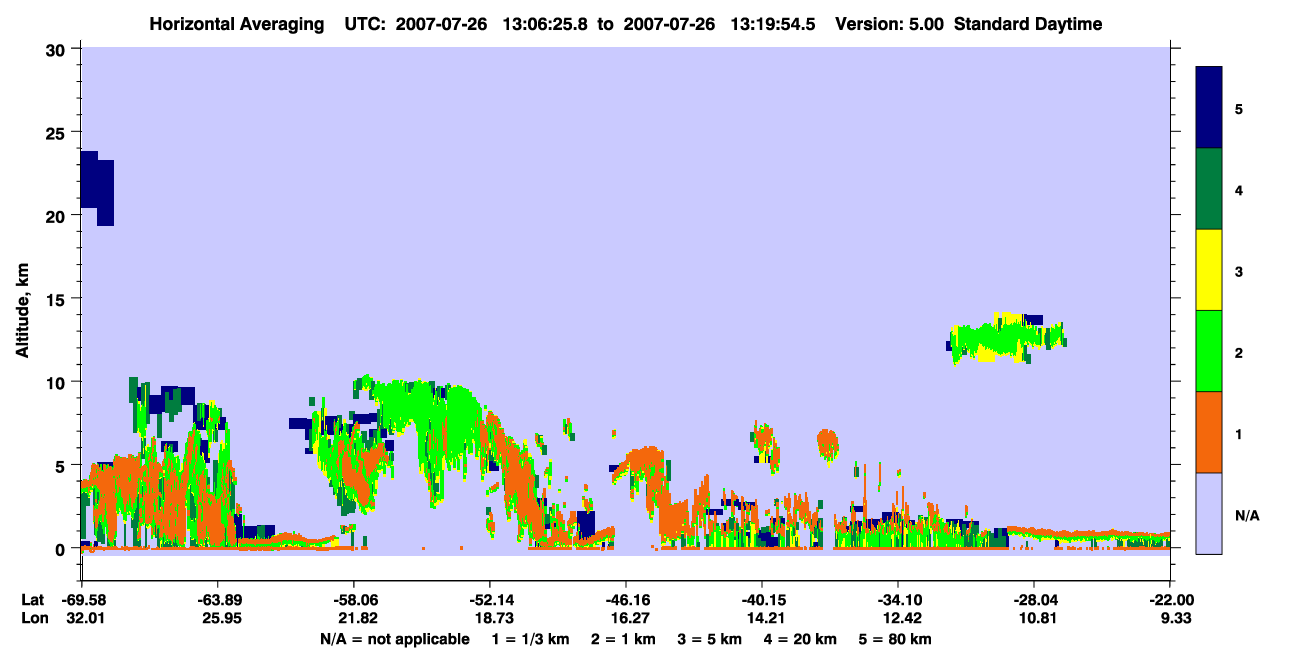Click the 30 tick label on altitude axis
The height and width of the screenshot is (667, 1300).
(58, 50)
